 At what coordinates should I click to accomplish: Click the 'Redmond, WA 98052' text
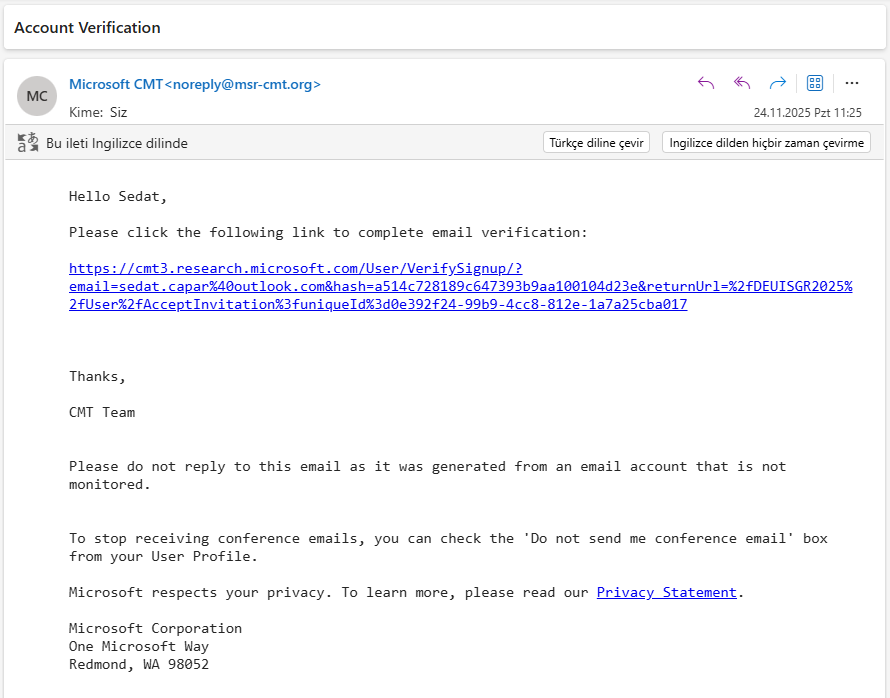tap(139, 664)
